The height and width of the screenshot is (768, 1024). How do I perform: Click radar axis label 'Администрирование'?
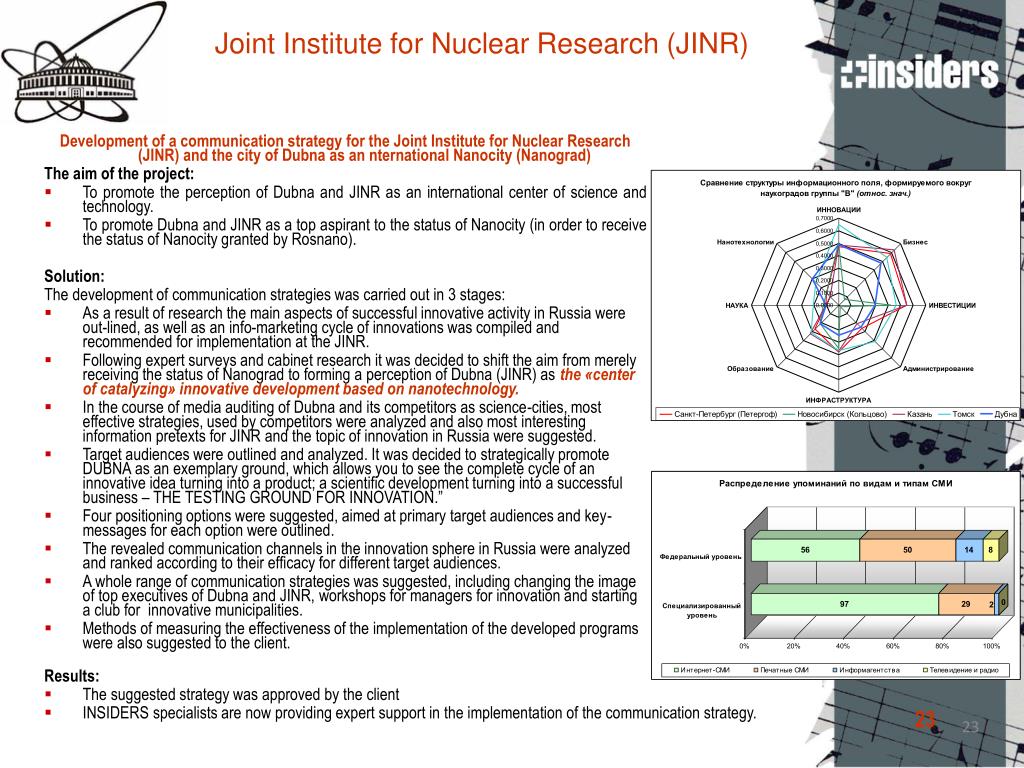938,369
